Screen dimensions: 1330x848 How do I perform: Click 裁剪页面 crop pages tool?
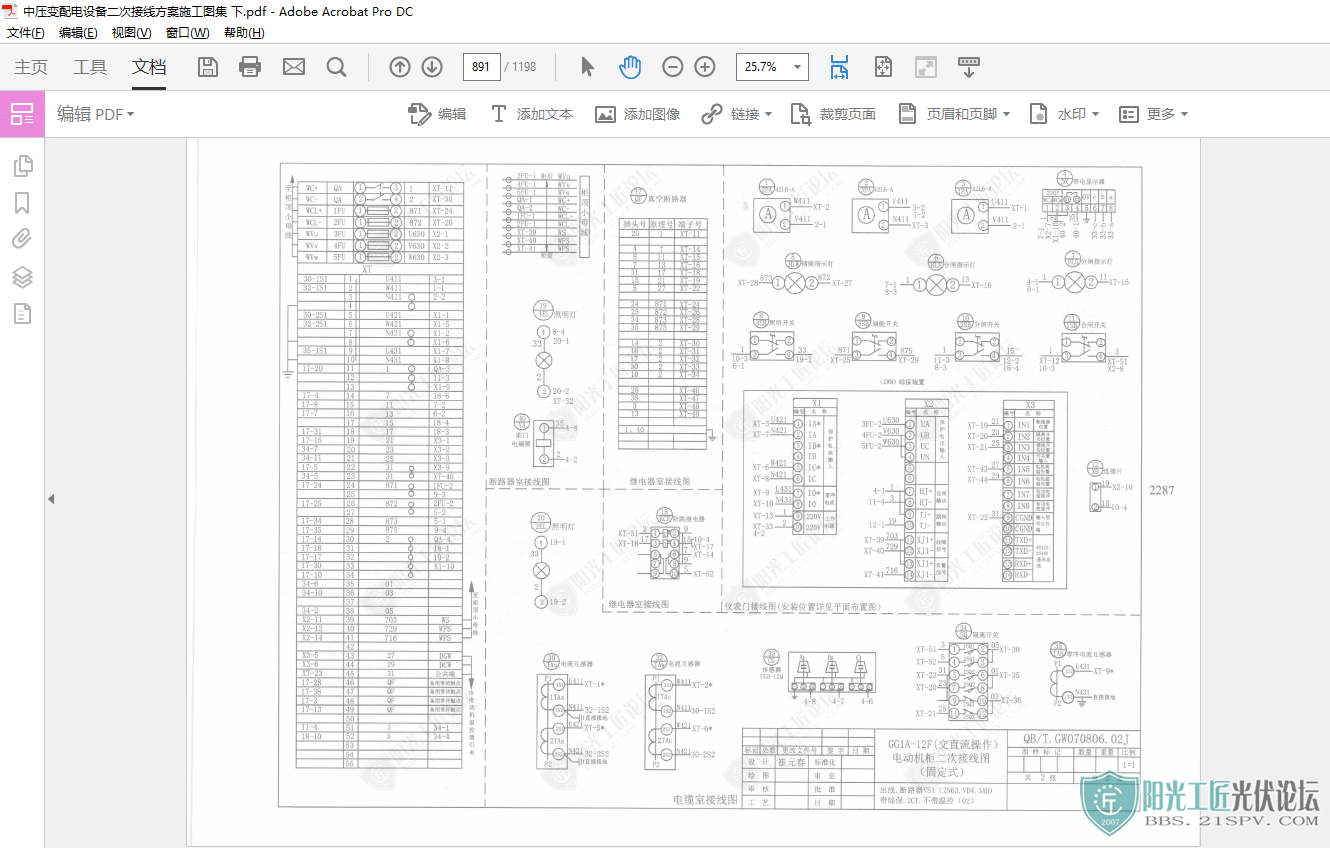coord(833,114)
